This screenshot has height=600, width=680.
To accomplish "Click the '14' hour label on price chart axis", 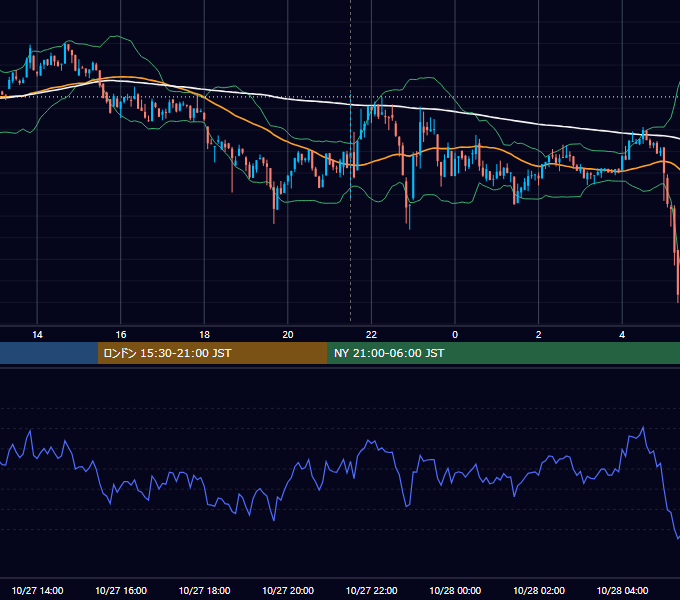I will point(37,335).
